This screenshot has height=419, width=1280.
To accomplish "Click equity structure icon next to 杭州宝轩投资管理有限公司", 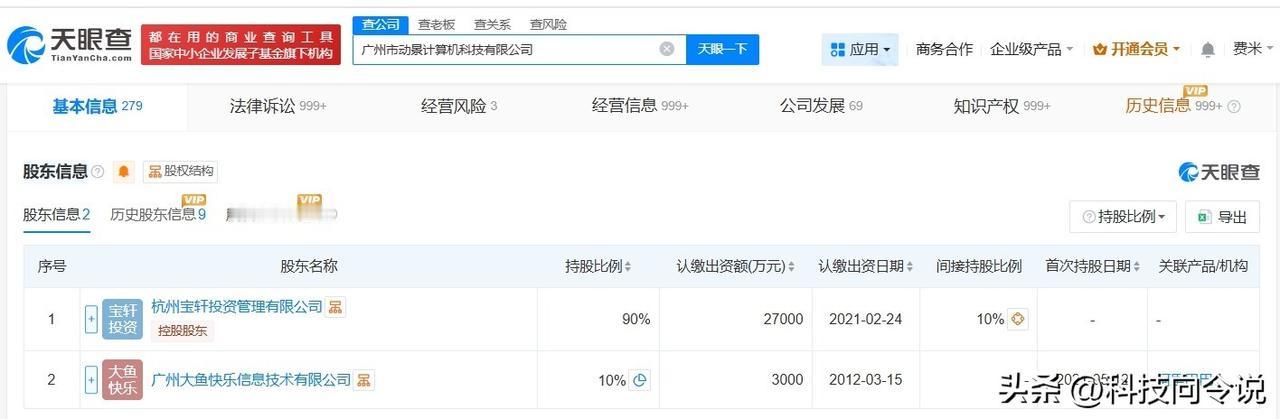I will click(x=336, y=307).
